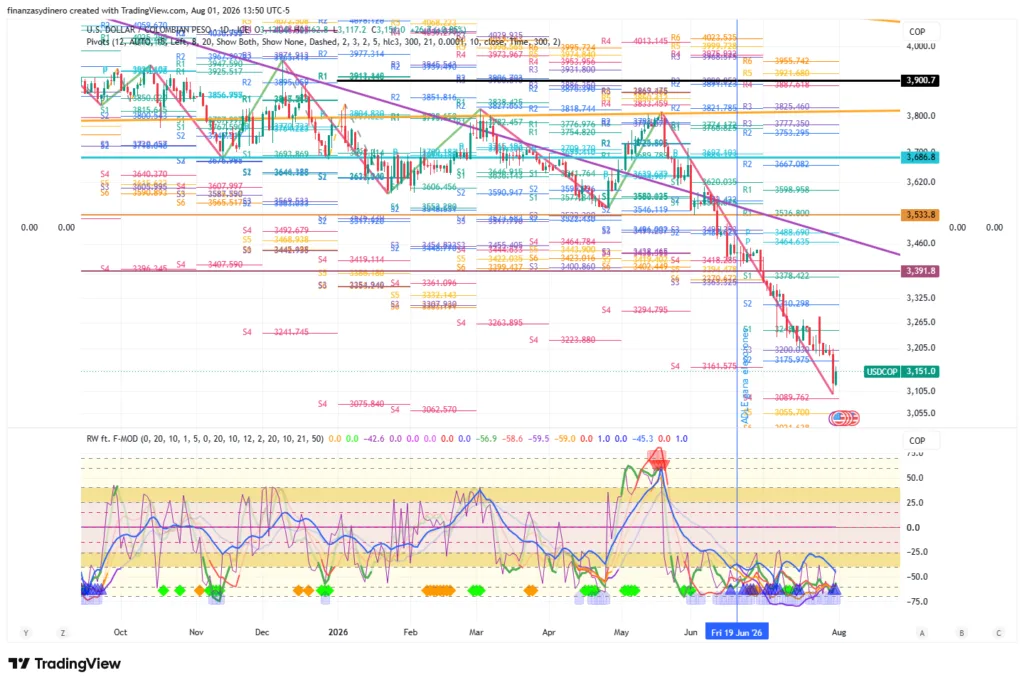Click the Apr label on the time axis
Image resolution: width=1024 pixels, height=685 pixels.
[549, 632]
